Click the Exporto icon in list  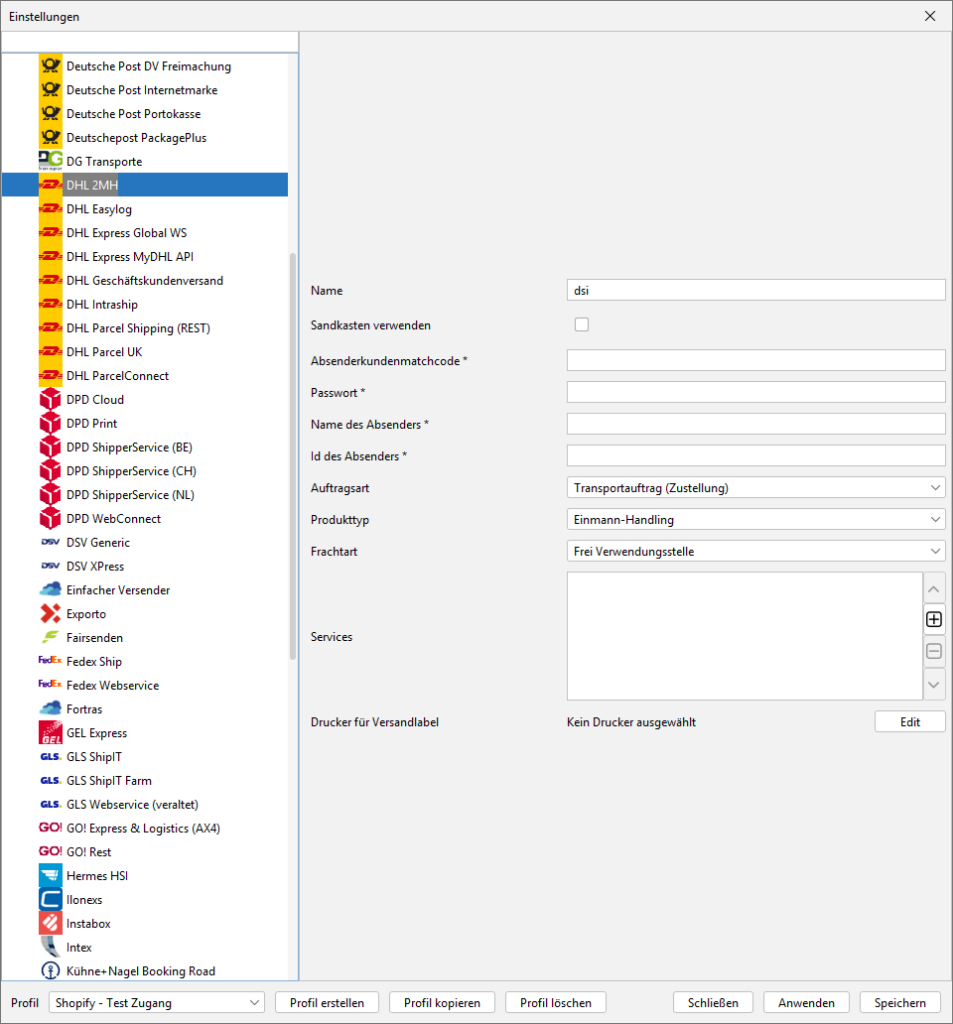pyautogui.click(x=50, y=614)
